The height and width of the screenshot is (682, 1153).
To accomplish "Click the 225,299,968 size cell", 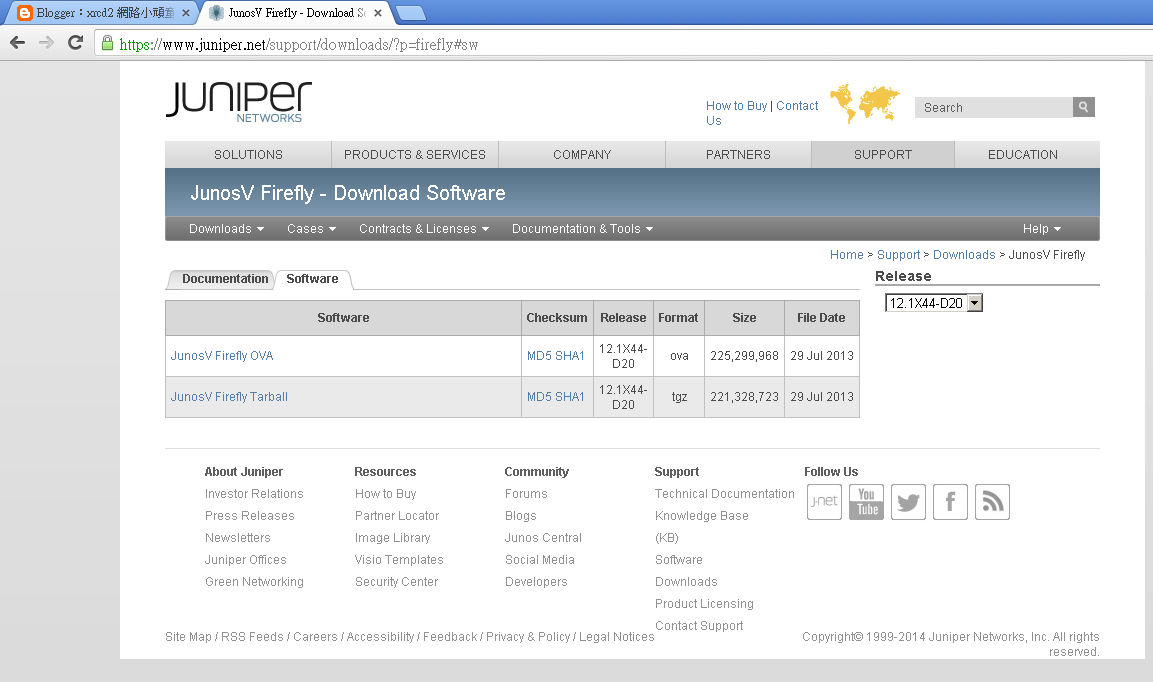I will click(744, 356).
